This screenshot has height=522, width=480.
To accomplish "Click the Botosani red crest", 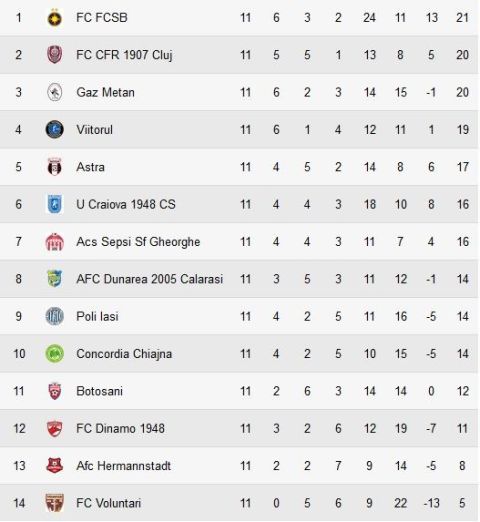I will click(x=54, y=391).
